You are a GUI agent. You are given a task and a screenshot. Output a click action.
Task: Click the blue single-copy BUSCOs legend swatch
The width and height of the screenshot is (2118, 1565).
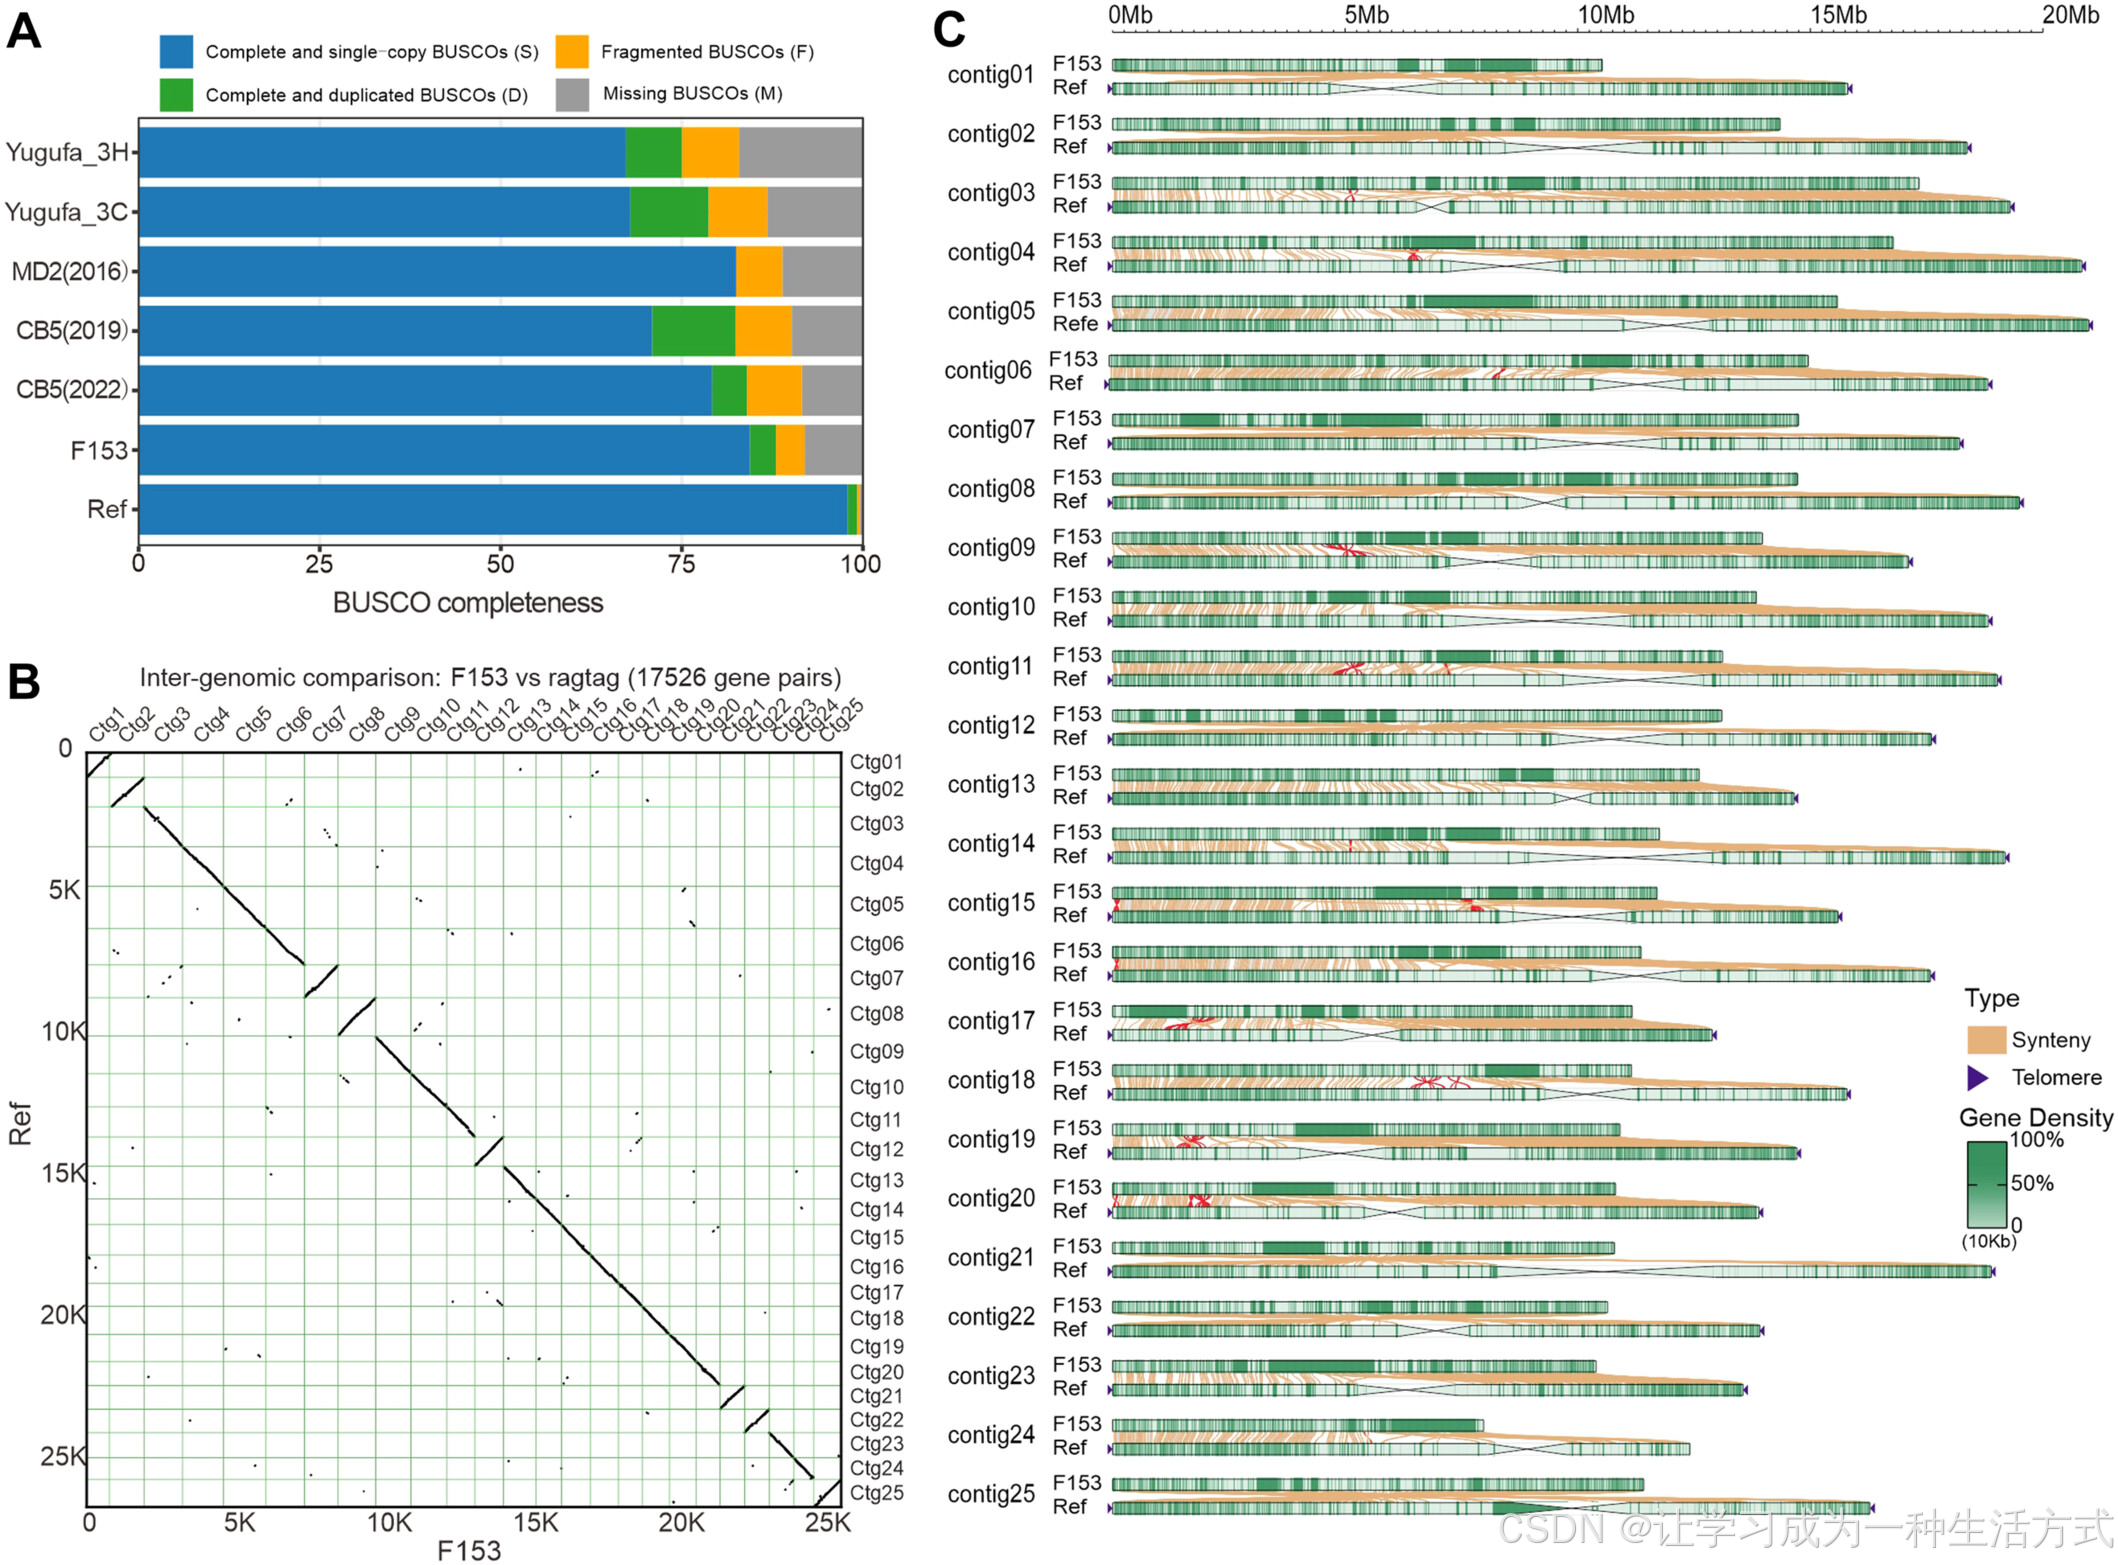click(176, 51)
